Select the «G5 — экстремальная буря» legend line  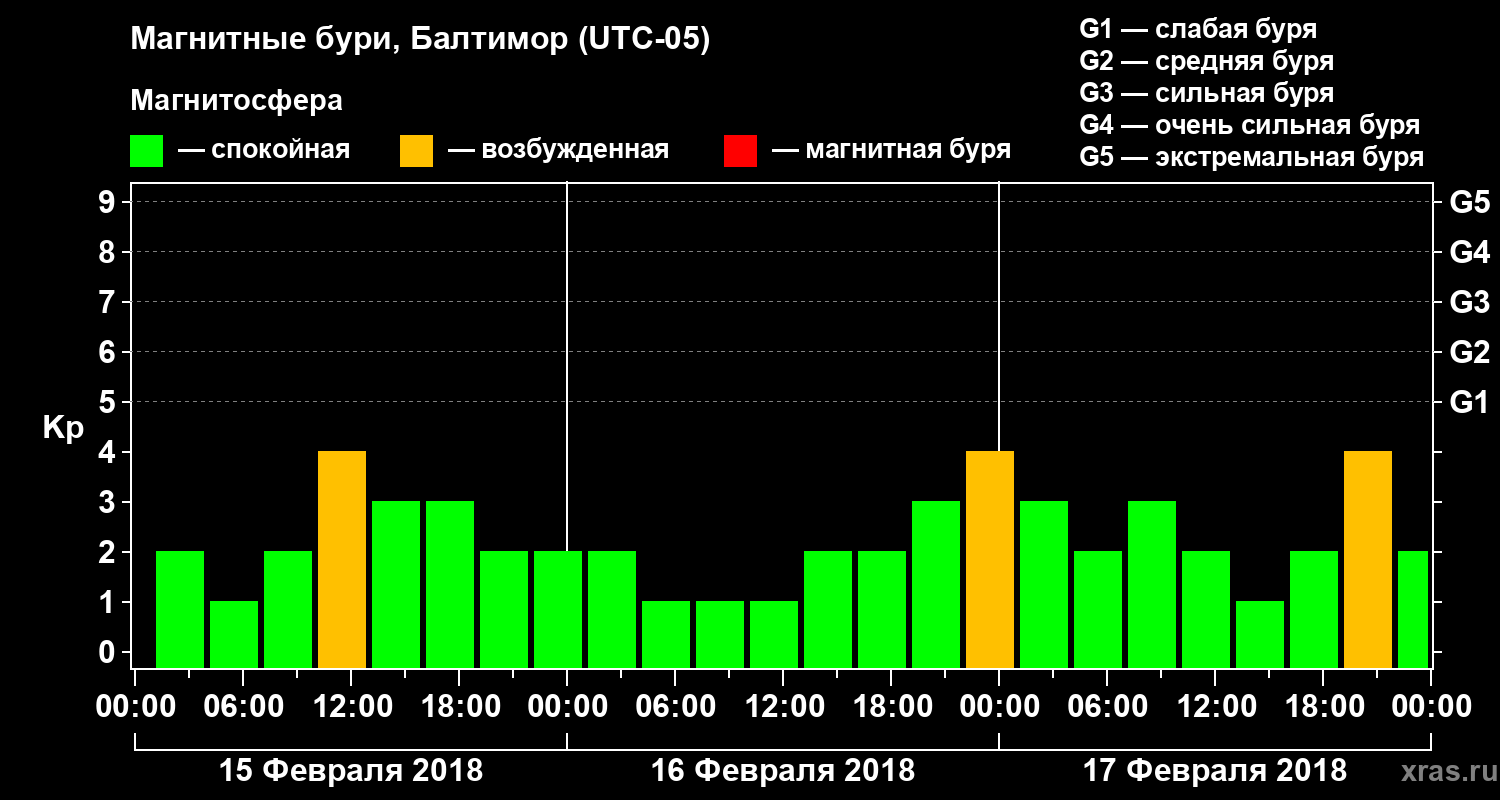[x=1252, y=157]
